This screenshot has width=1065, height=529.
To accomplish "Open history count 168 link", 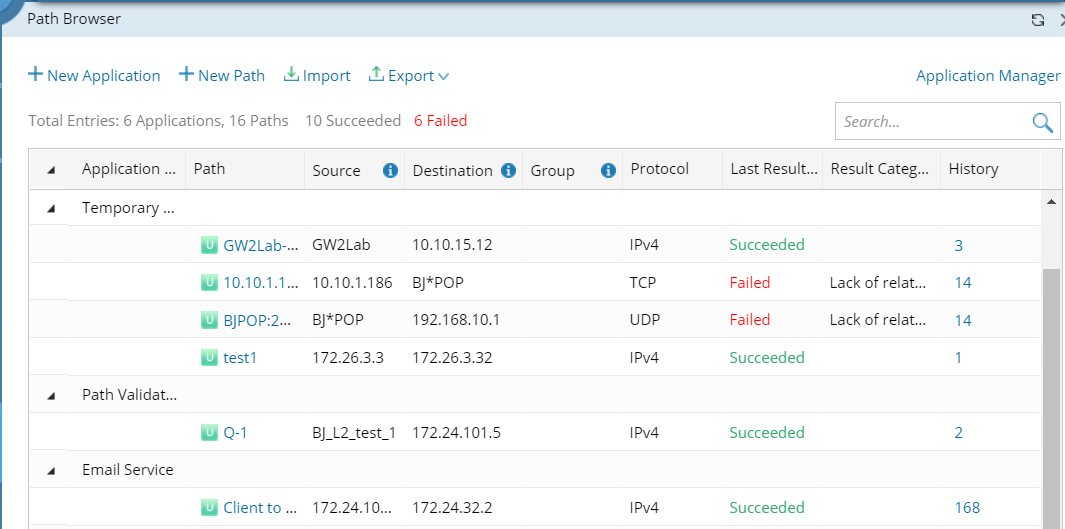I will 967,508.
